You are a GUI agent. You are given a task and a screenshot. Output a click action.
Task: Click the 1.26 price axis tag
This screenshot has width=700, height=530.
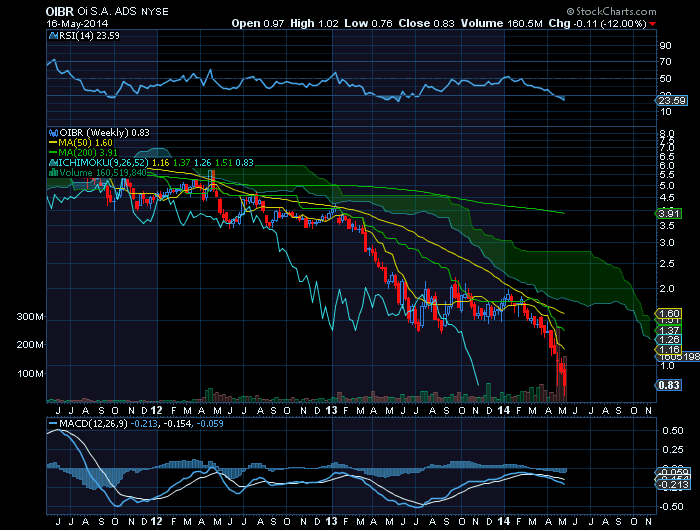pos(668,340)
